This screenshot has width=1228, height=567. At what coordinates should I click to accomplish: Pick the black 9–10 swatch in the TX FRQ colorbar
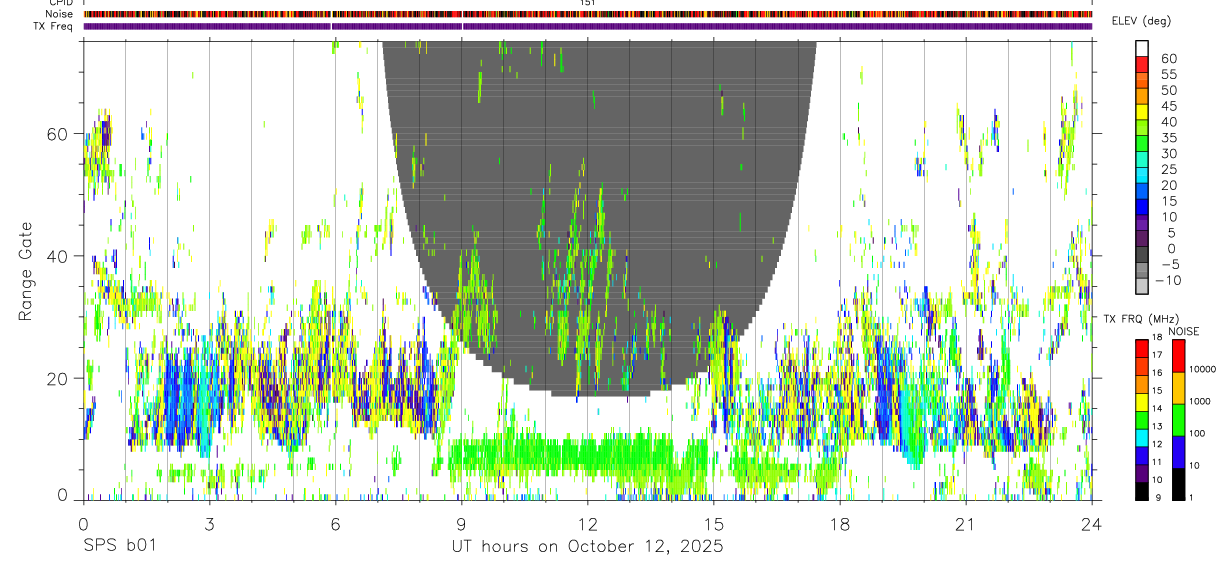pos(1142,489)
